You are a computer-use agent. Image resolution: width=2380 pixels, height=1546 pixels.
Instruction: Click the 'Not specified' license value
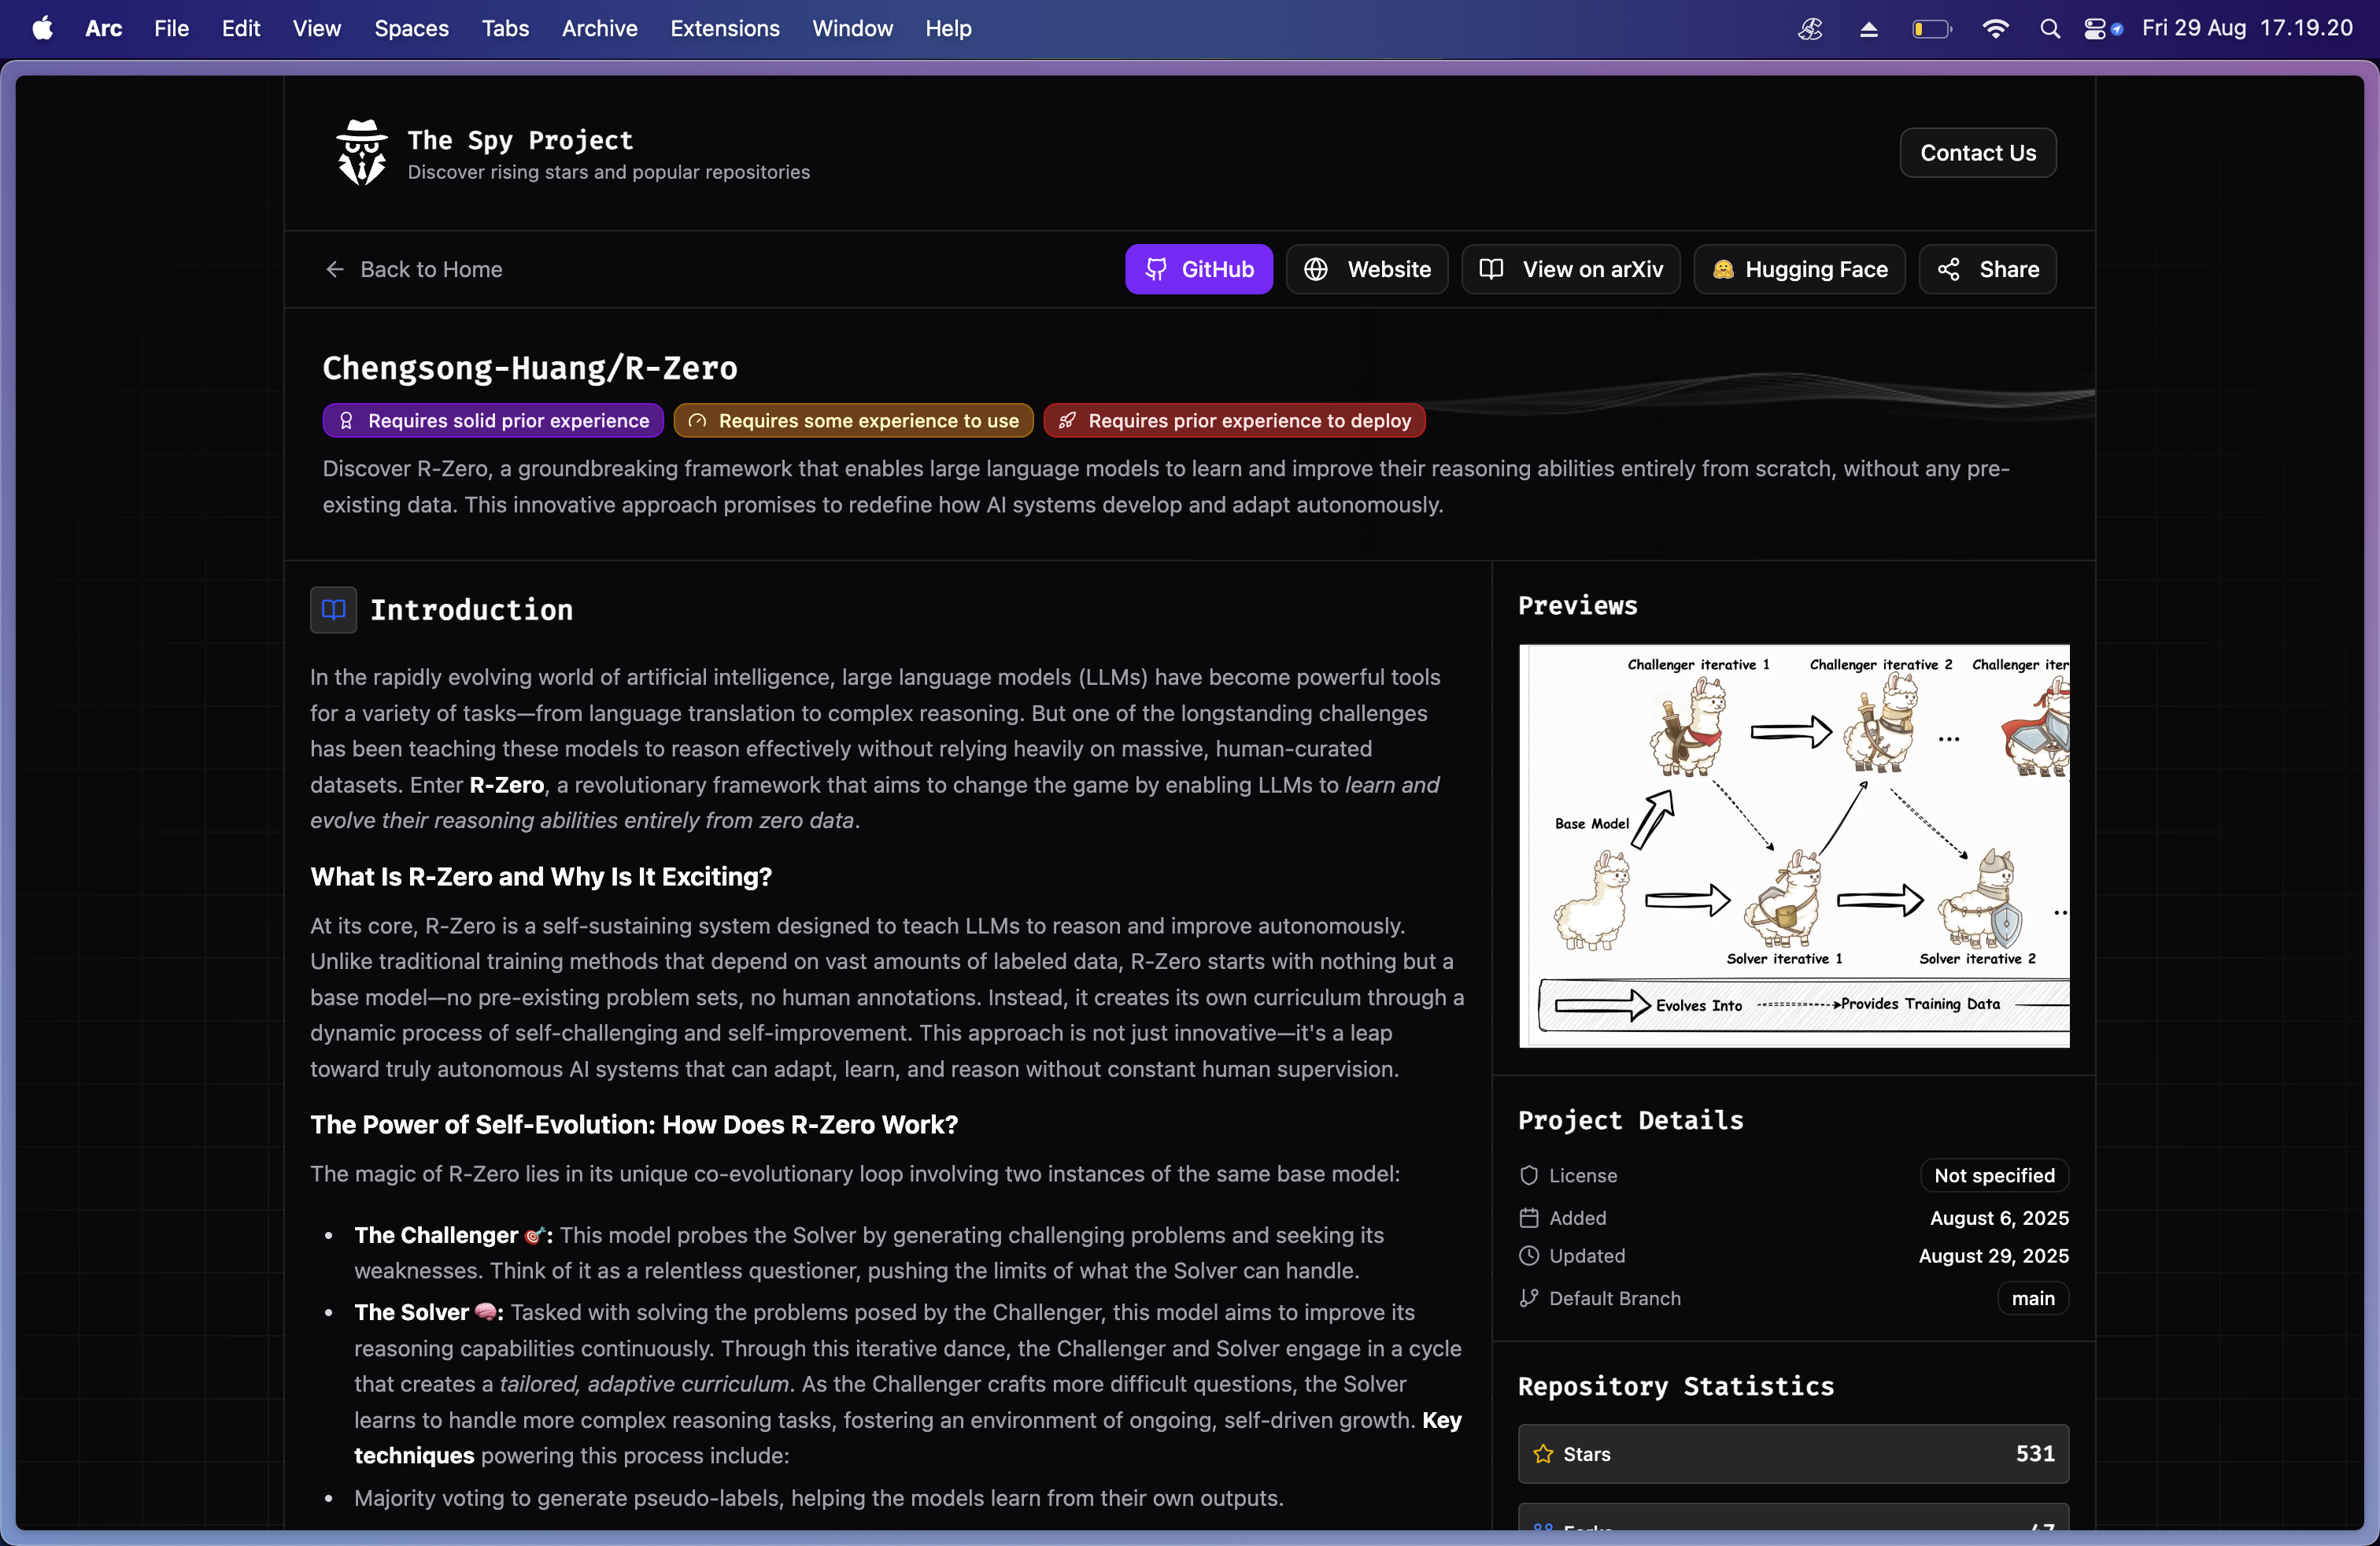coord(1994,1175)
